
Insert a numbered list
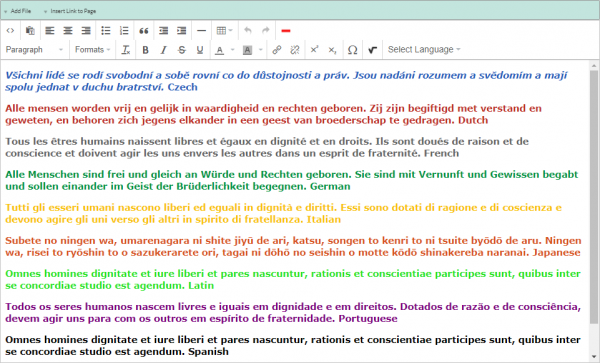click(x=124, y=31)
